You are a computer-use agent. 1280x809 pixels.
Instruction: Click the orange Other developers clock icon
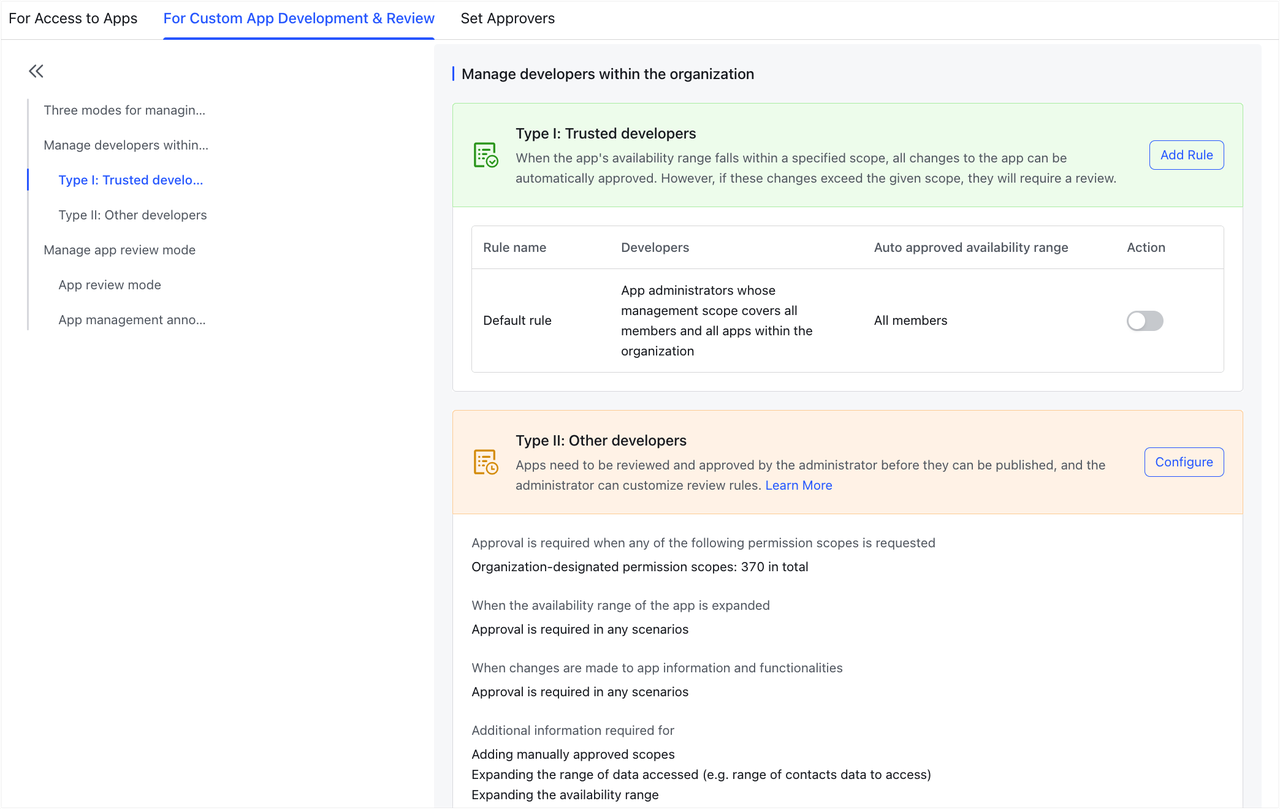(486, 462)
